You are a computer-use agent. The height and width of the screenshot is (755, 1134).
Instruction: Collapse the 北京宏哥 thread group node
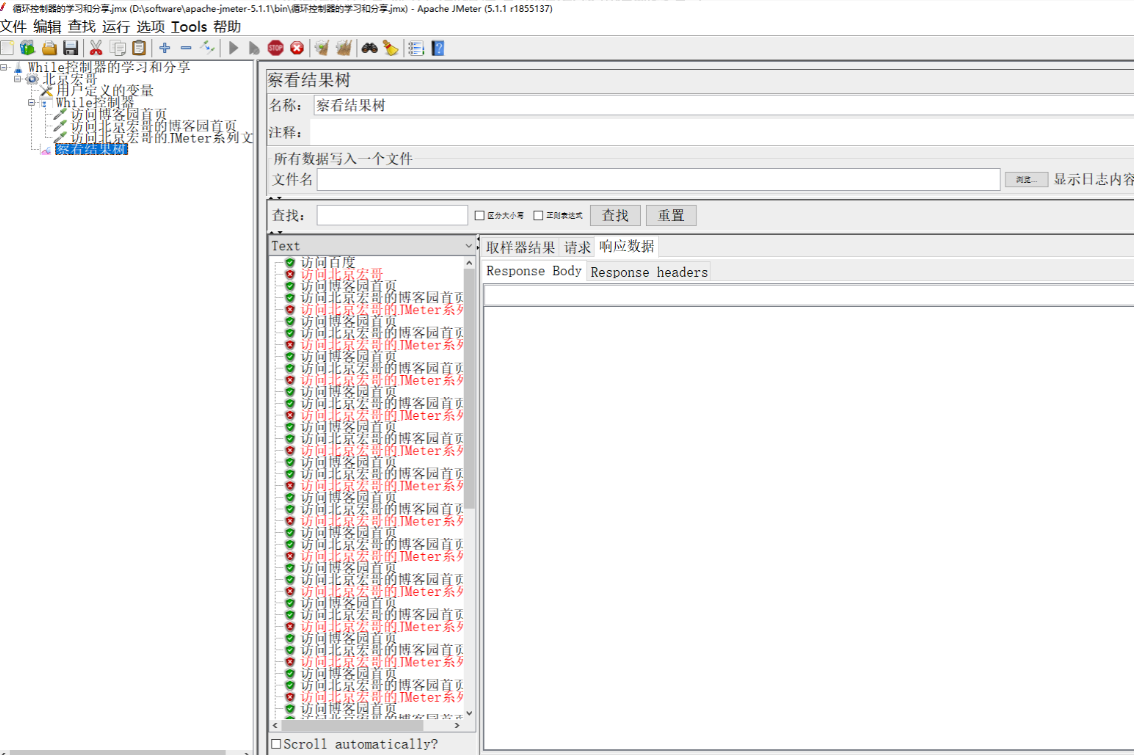pos(17,79)
